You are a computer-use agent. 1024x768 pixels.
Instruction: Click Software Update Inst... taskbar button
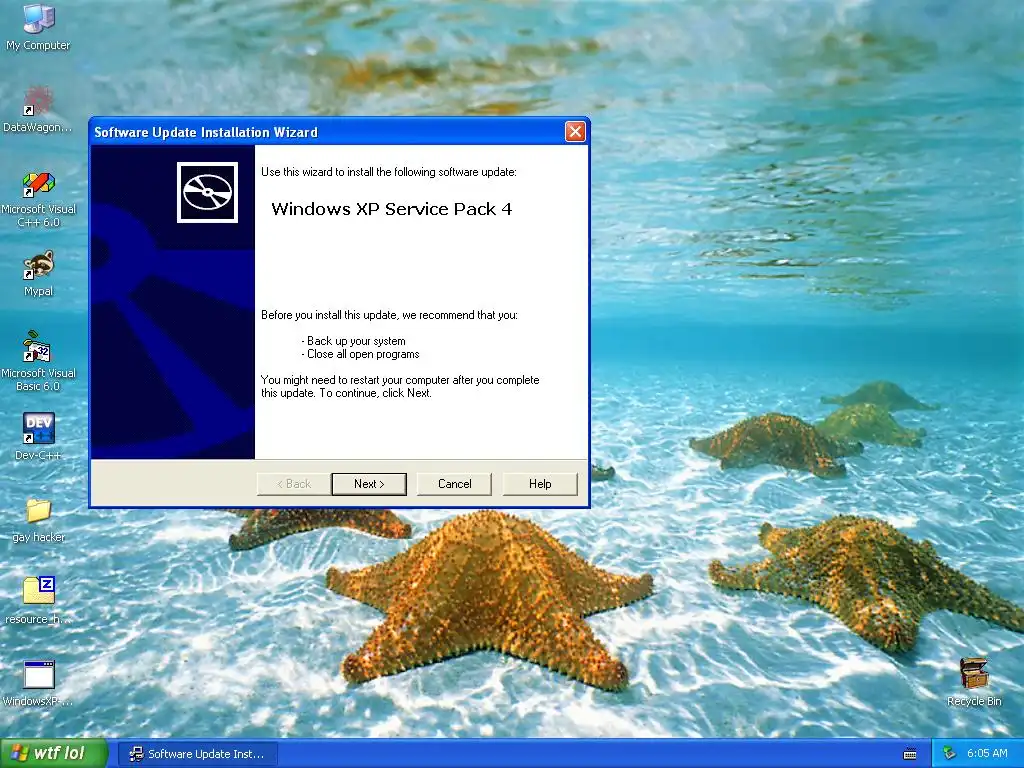coord(200,754)
